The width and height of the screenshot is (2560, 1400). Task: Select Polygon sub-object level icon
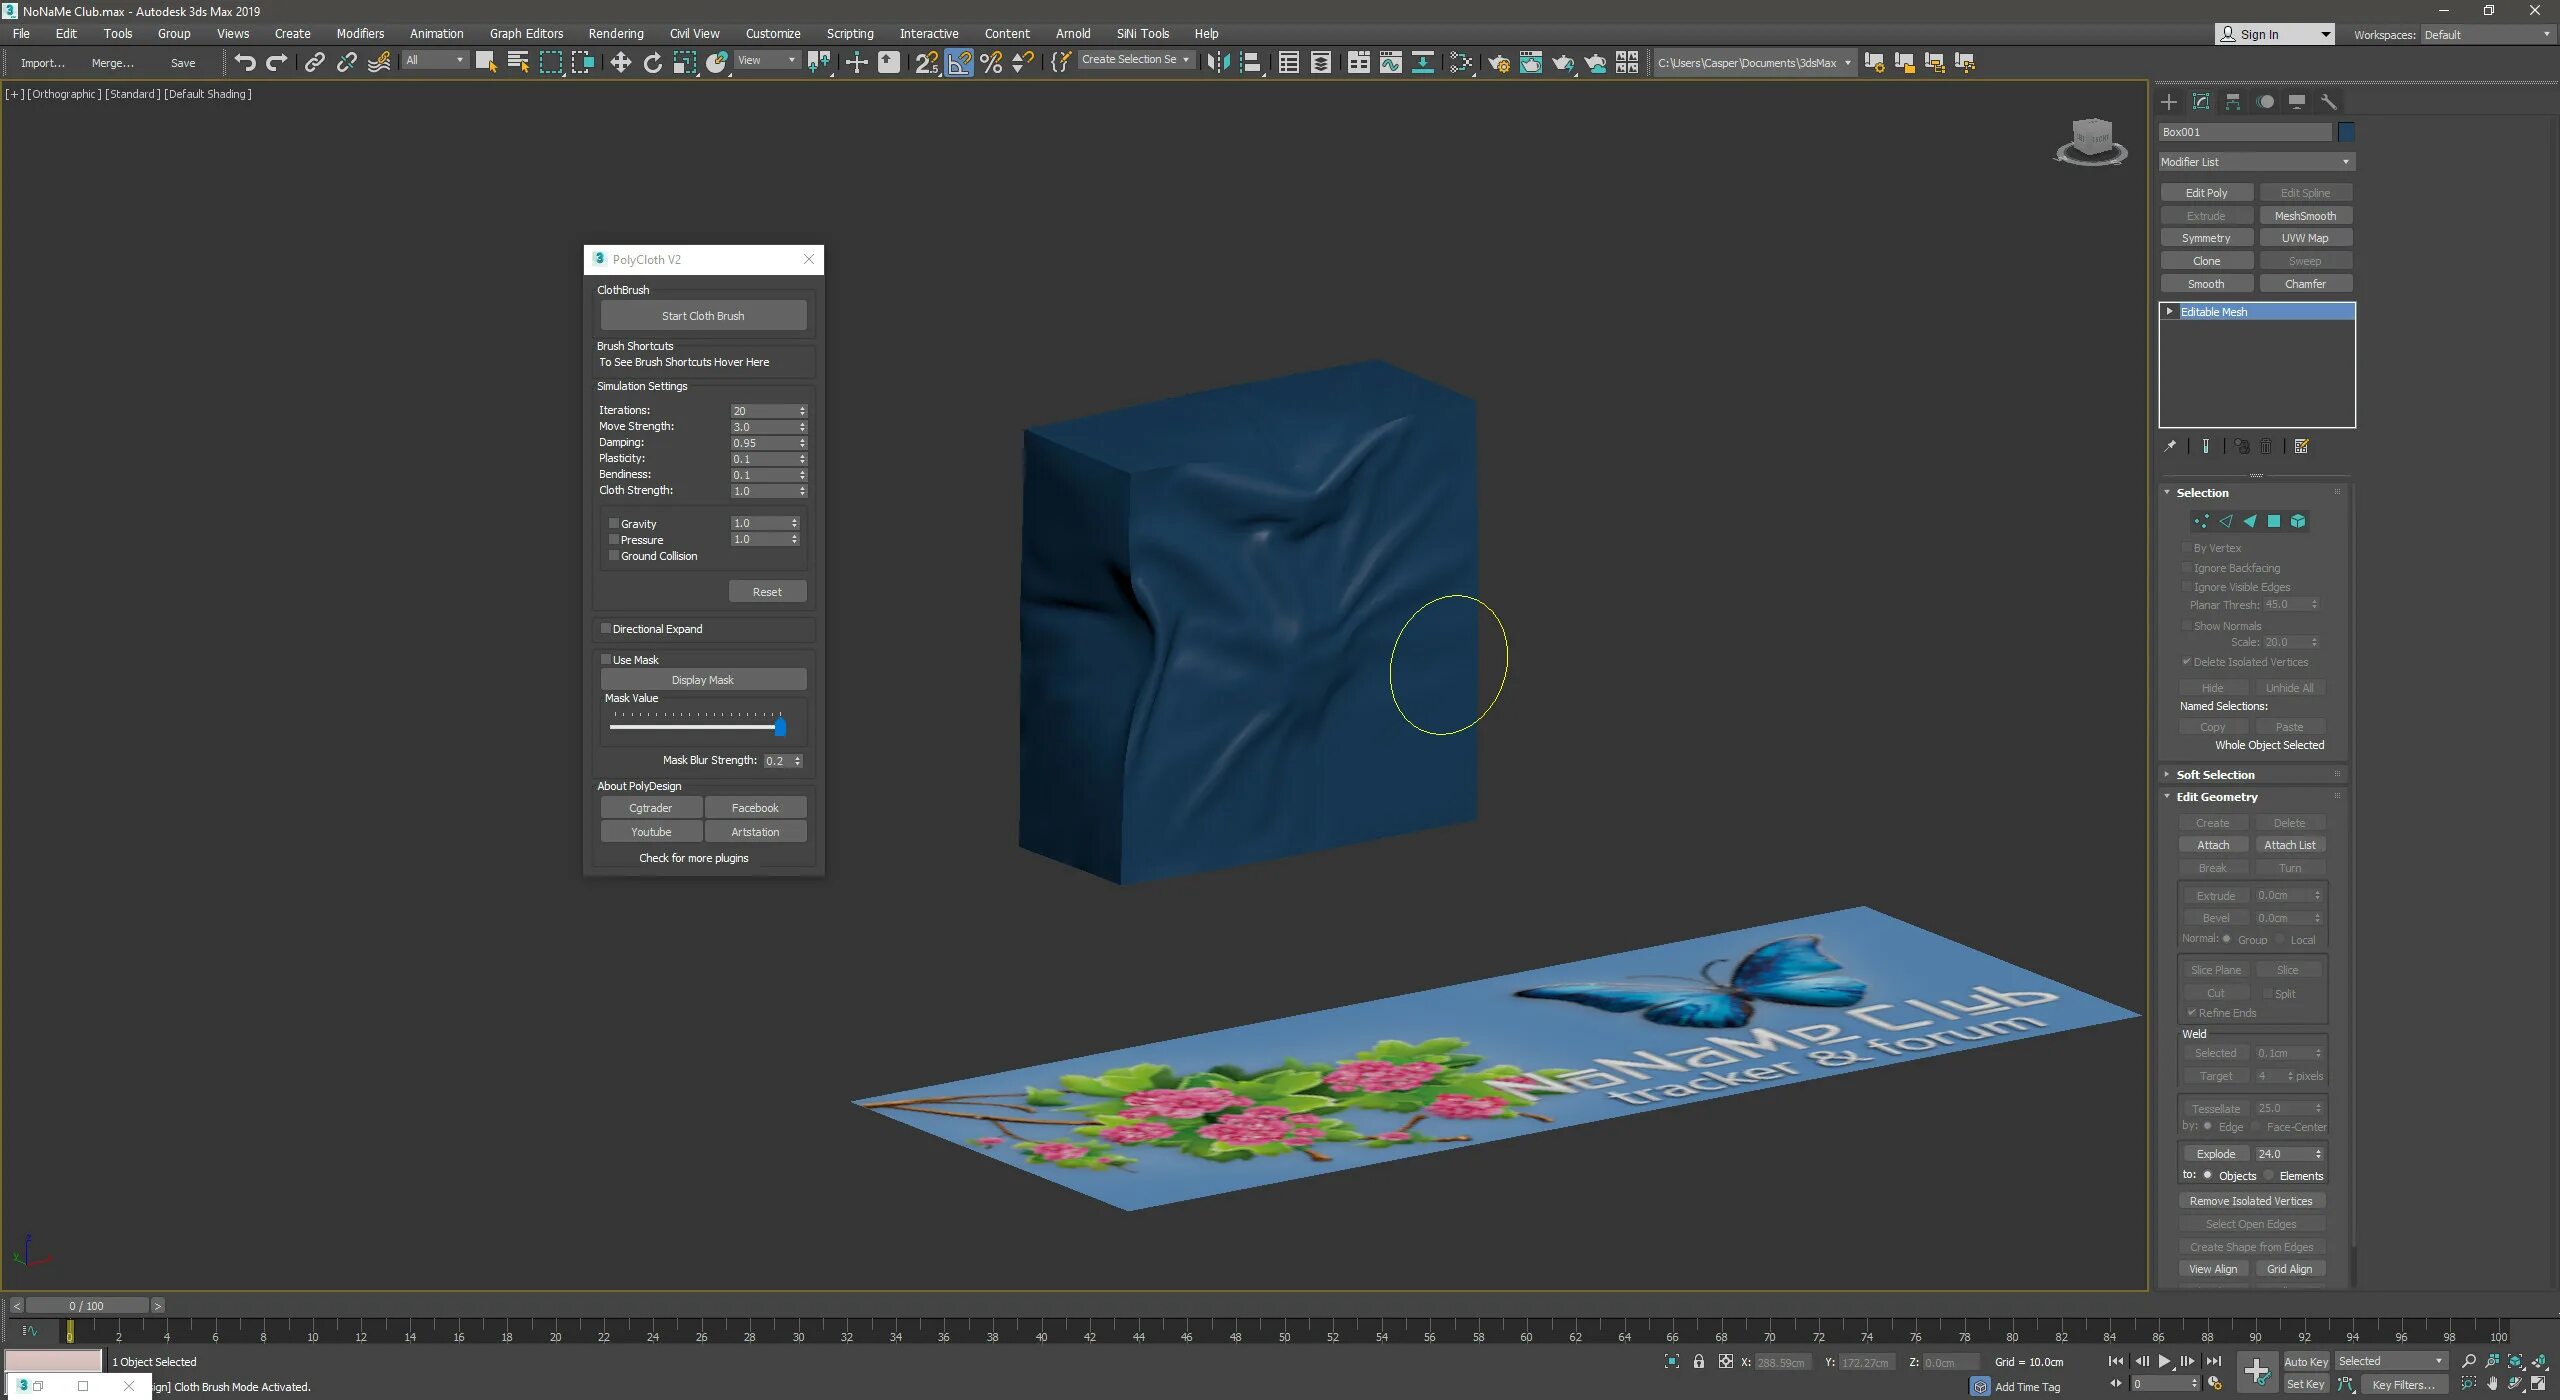(2273, 521)
